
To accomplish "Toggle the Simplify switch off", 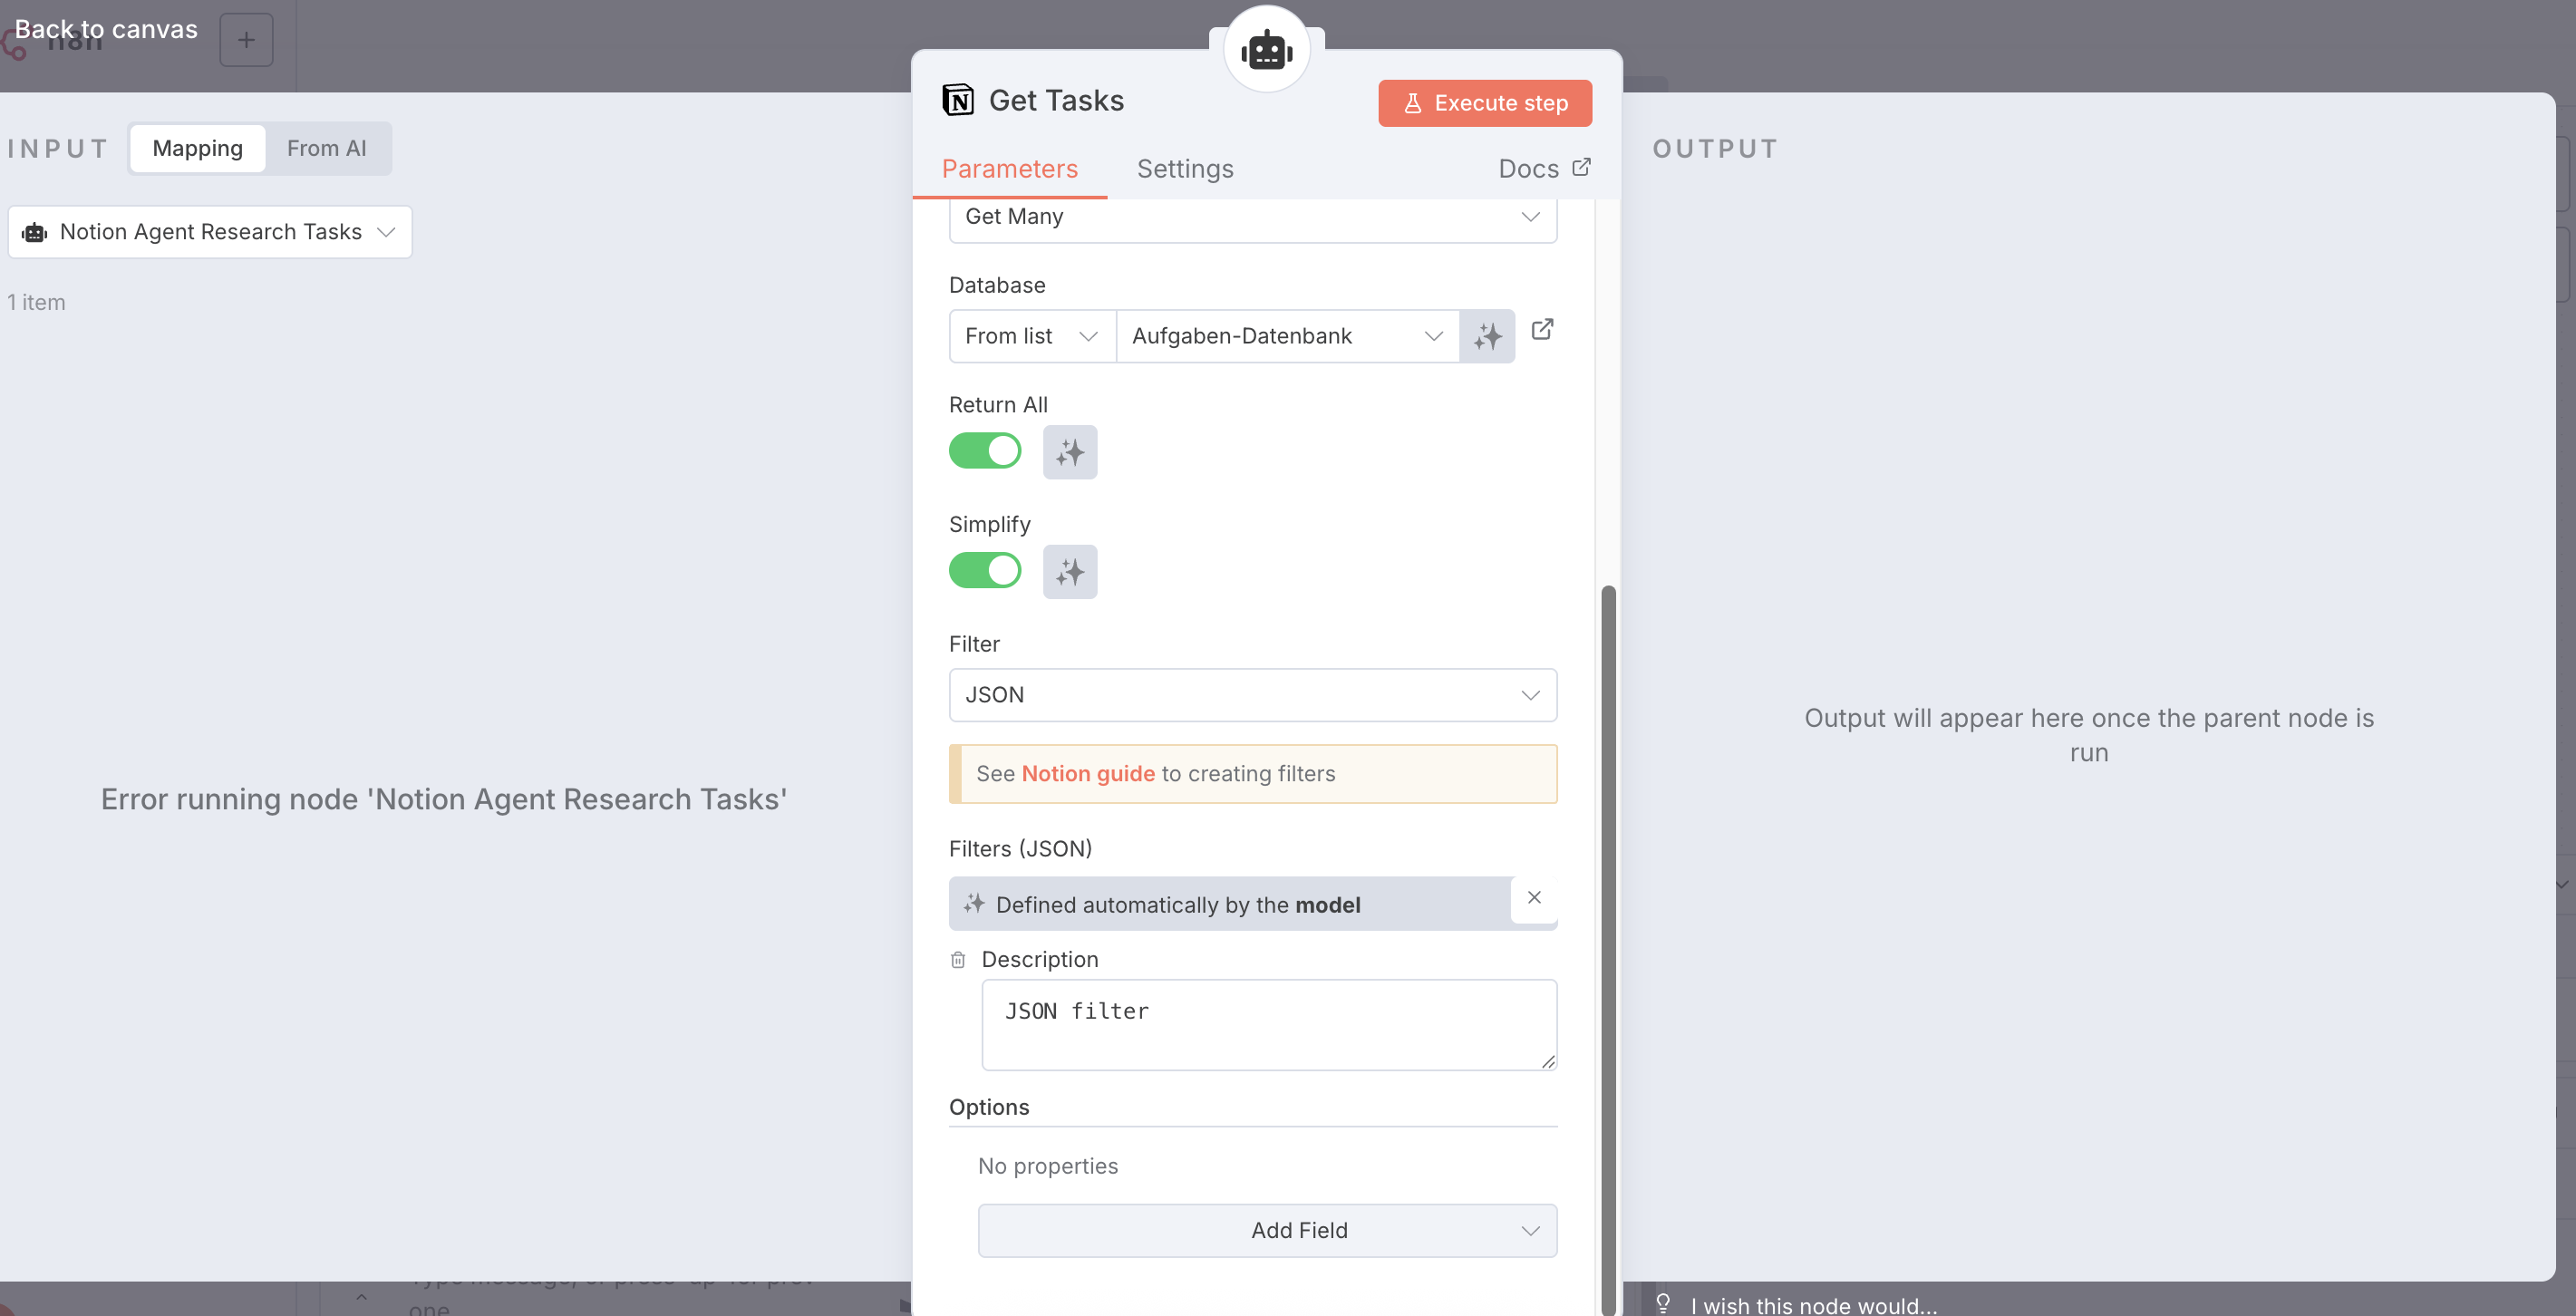I will [985, 571].
